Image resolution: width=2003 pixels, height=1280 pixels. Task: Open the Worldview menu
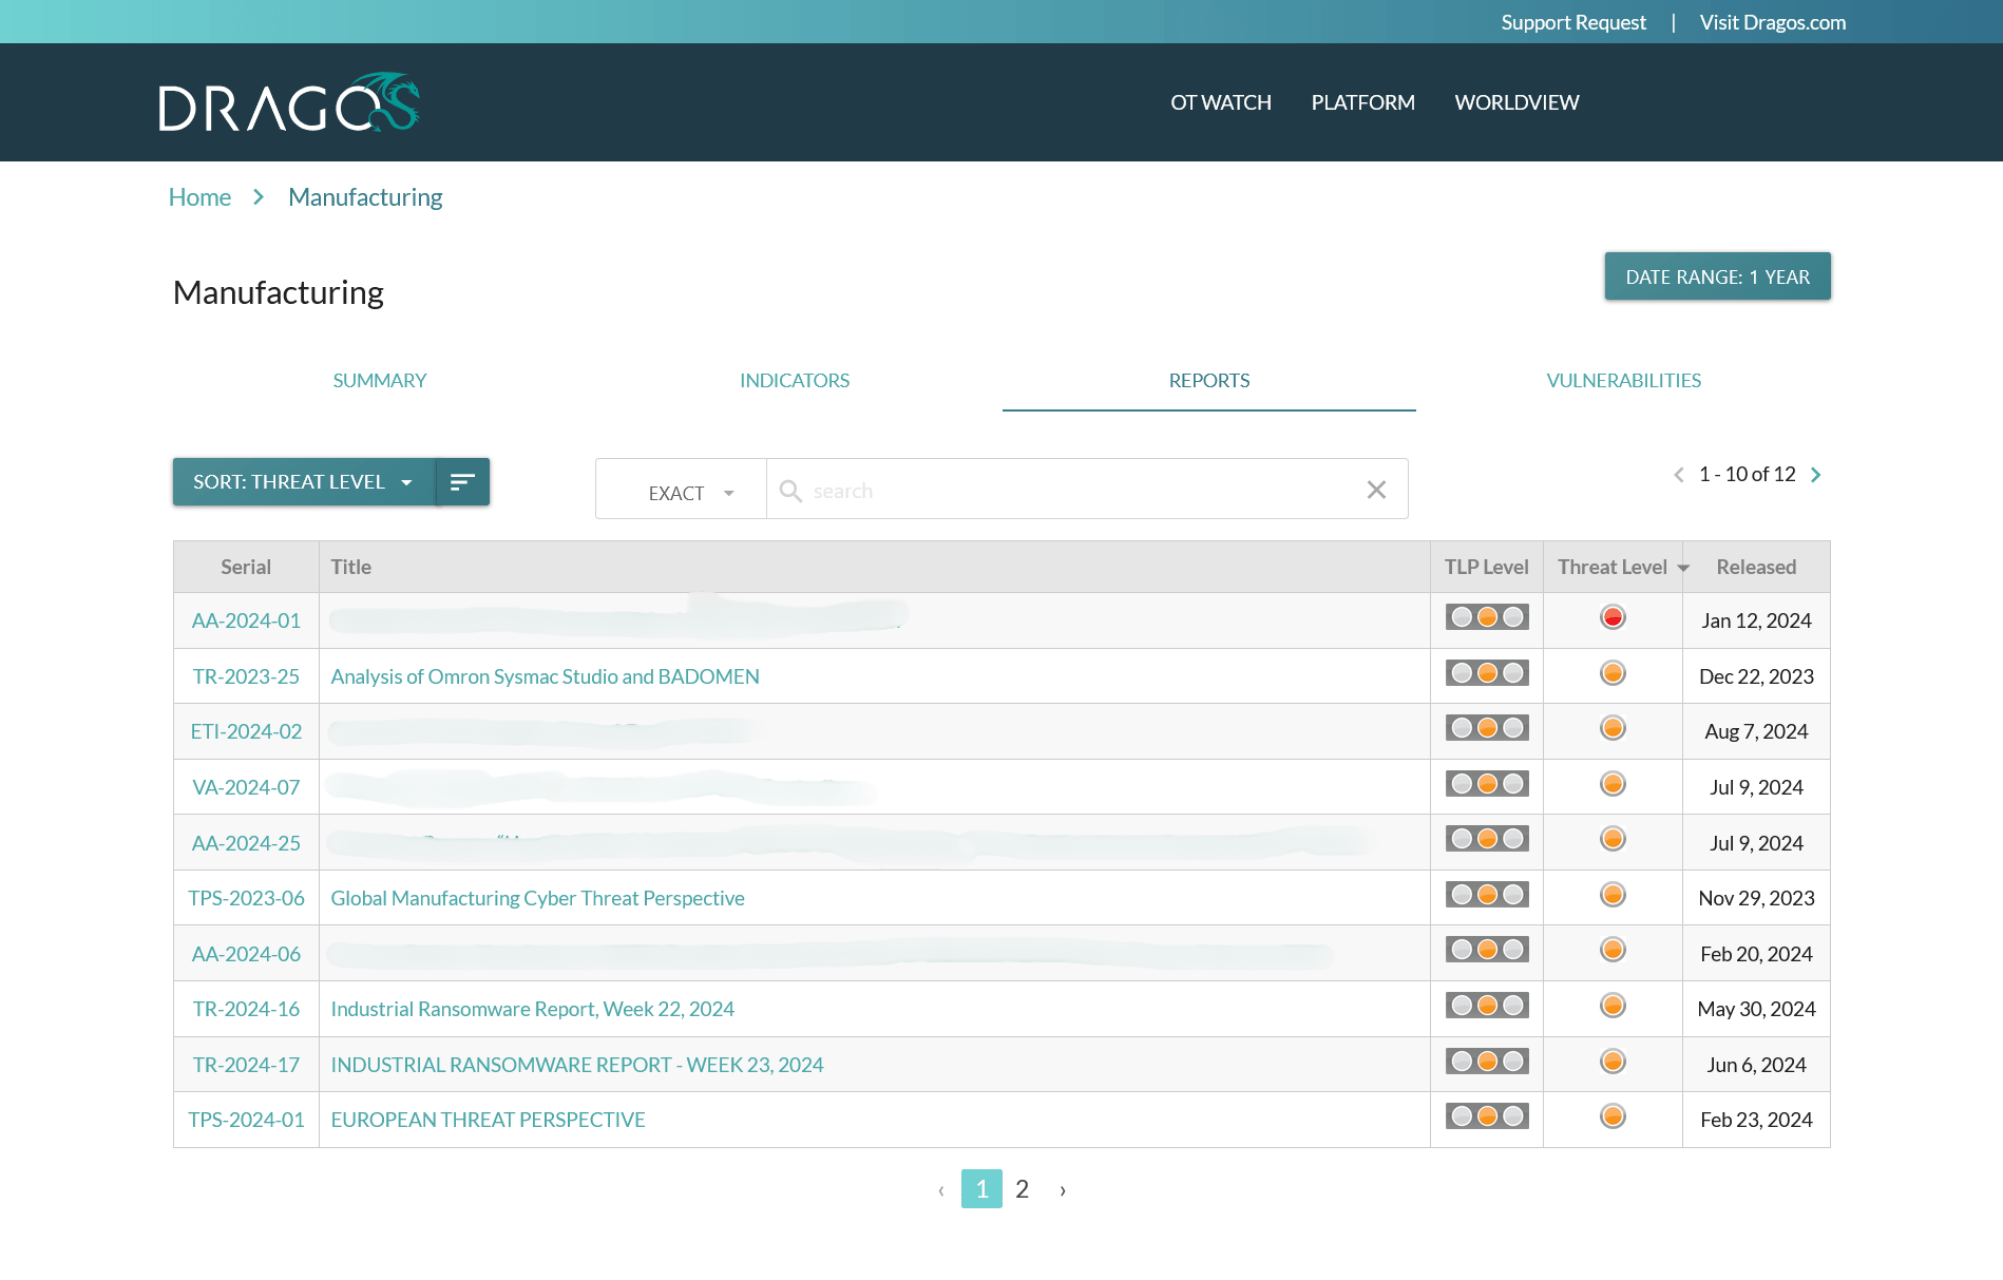pyautogui.click(x=1517, y=103)
